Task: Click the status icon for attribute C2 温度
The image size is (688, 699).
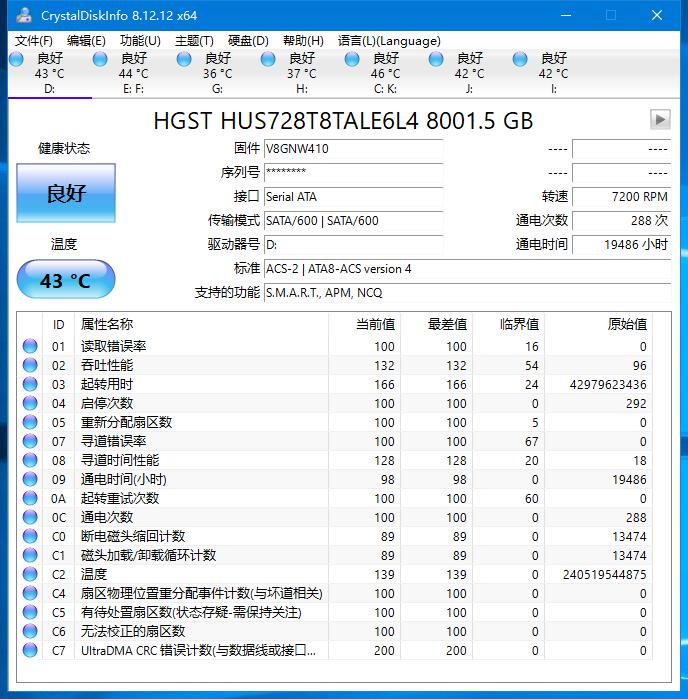Action: pos(30,574)
